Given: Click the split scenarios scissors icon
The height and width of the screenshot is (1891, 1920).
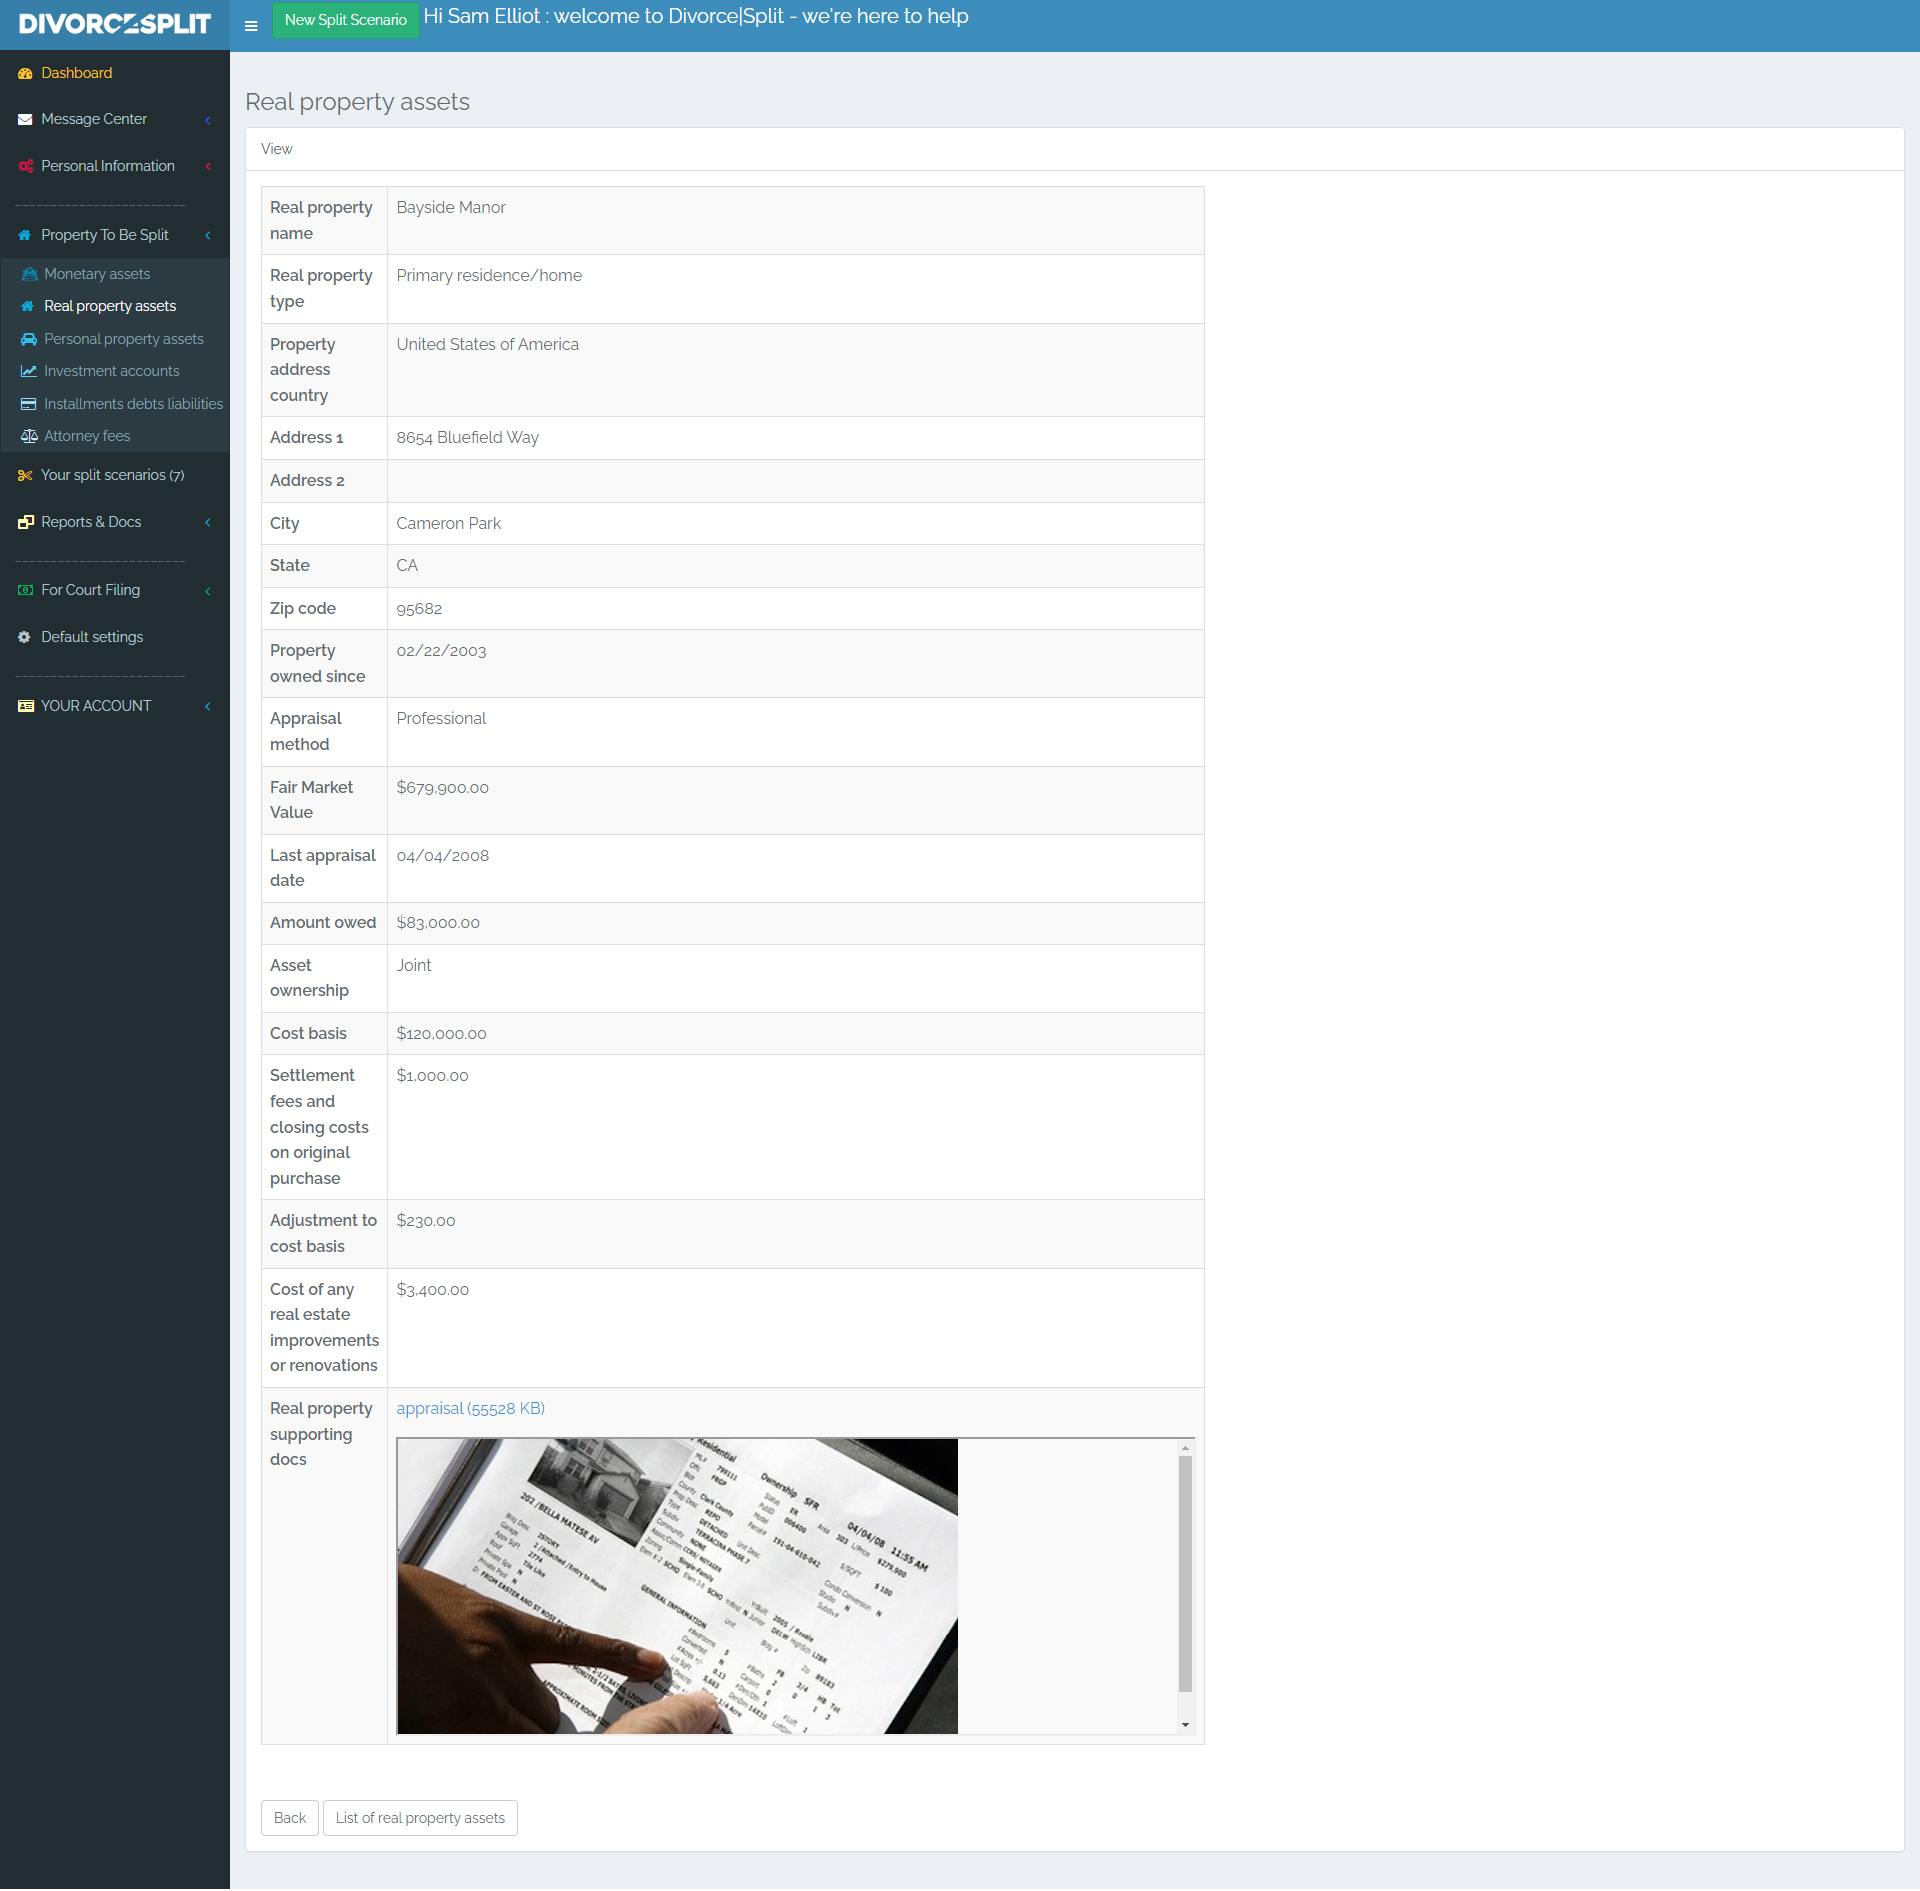Looking at the screenshot, I should click(25, 476).
